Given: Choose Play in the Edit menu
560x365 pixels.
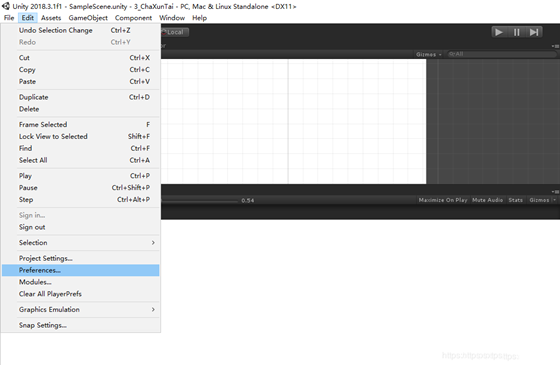Looking at the screenshot, I should pos(80,176).
